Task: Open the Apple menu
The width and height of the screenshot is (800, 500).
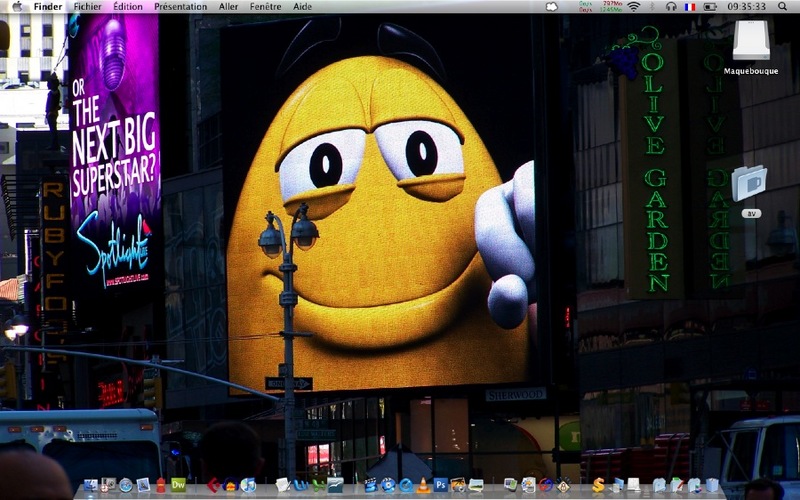Action: click(17, 6)
